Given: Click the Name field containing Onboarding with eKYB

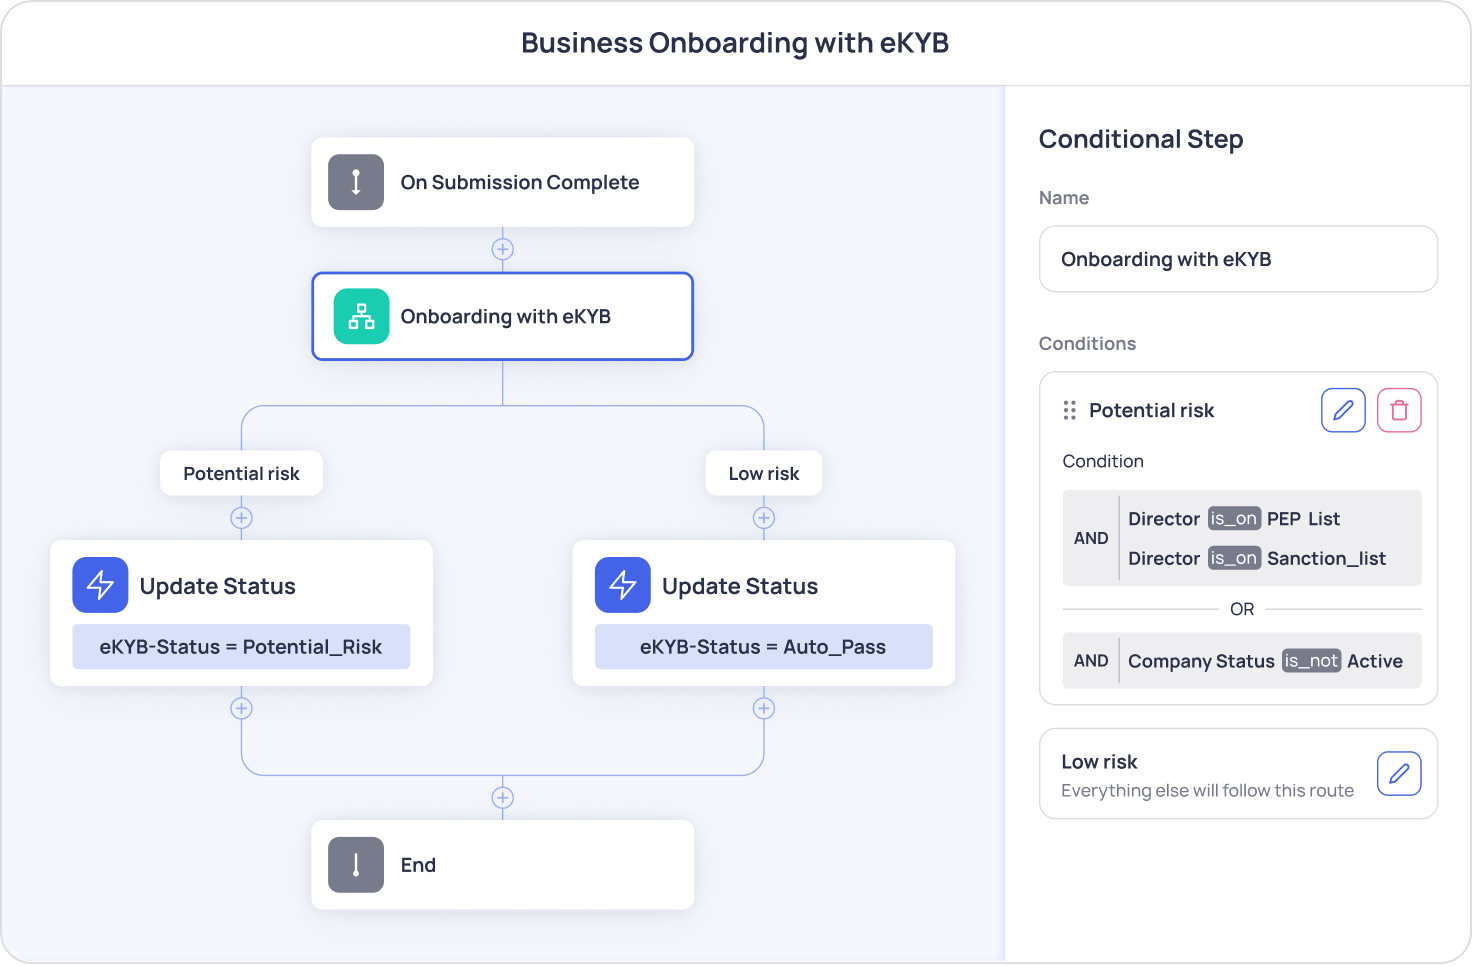Looking at the screenshot, I should (1238, 259).
